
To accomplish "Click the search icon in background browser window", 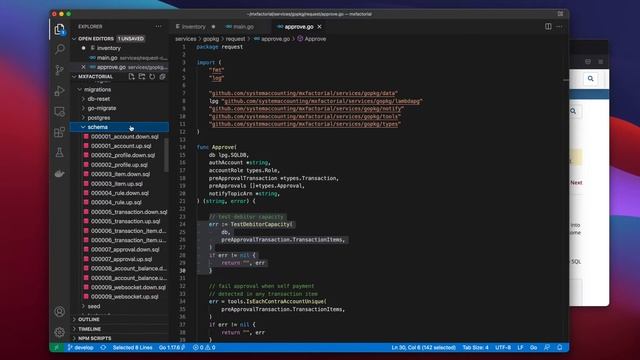I will point(590,78).
